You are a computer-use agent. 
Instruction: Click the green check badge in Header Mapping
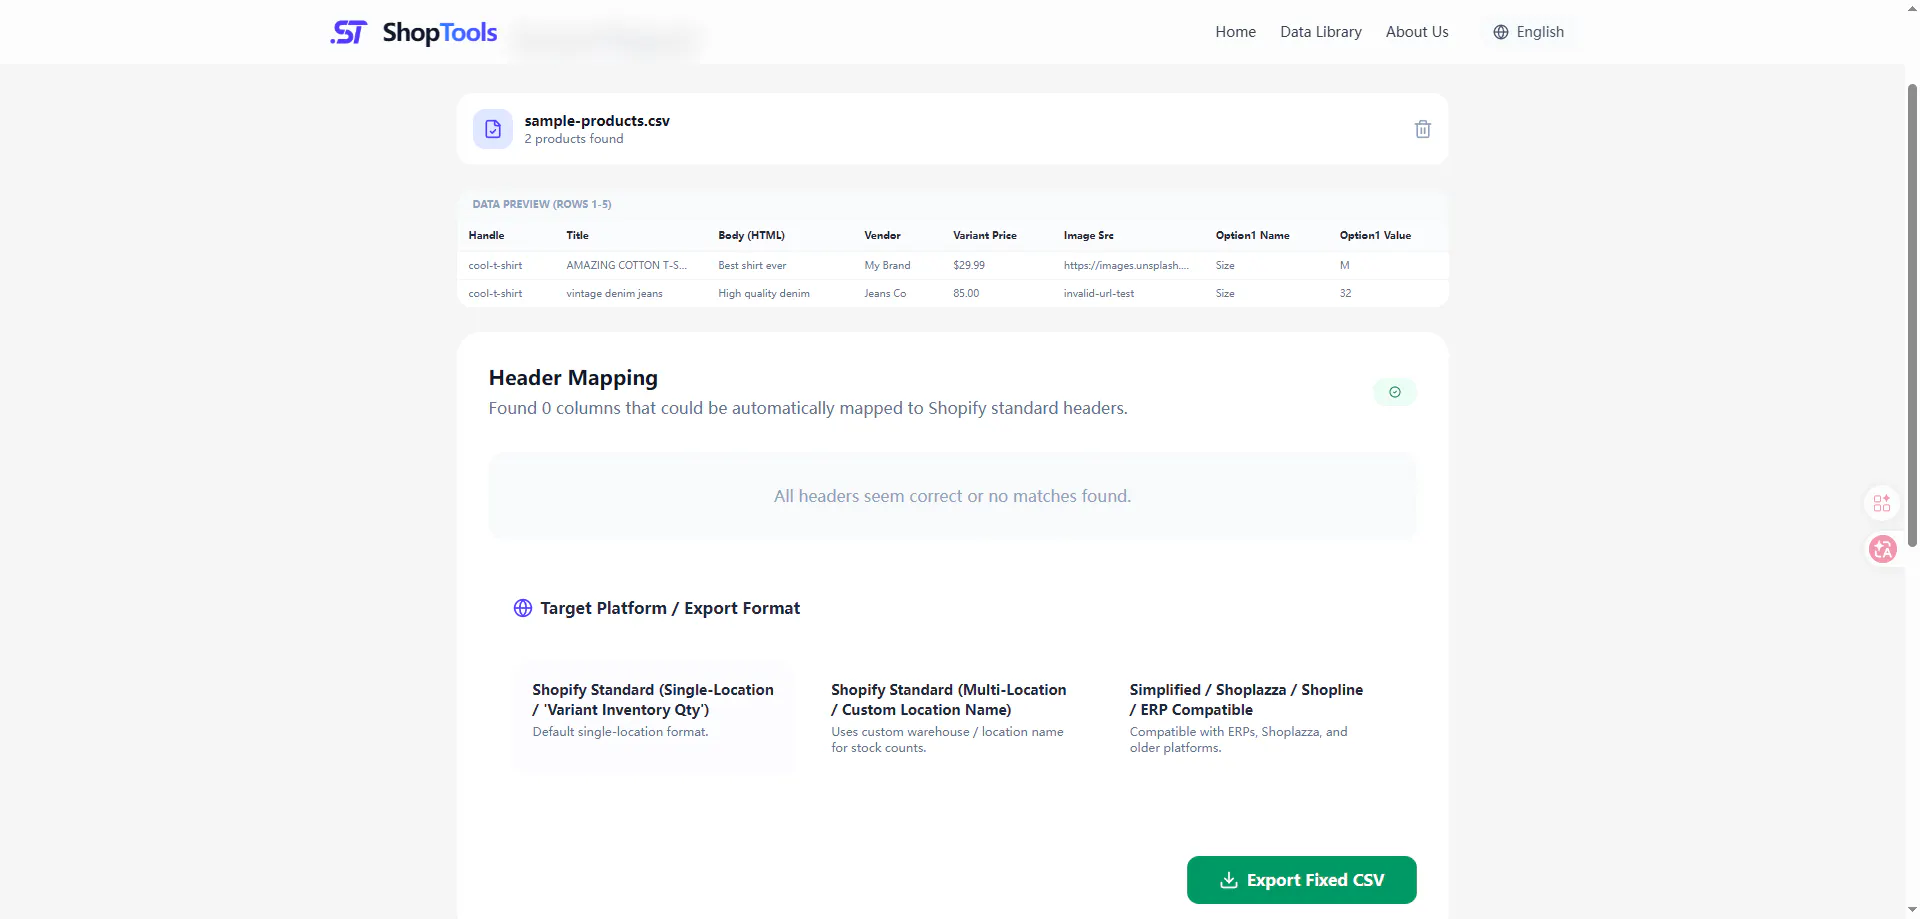(1394, 392)
